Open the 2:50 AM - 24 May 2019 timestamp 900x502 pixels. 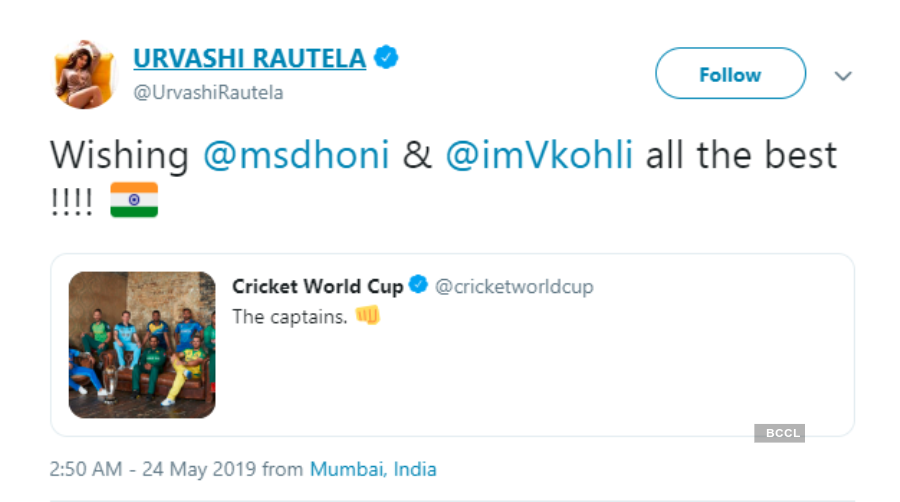click(153, 468)
